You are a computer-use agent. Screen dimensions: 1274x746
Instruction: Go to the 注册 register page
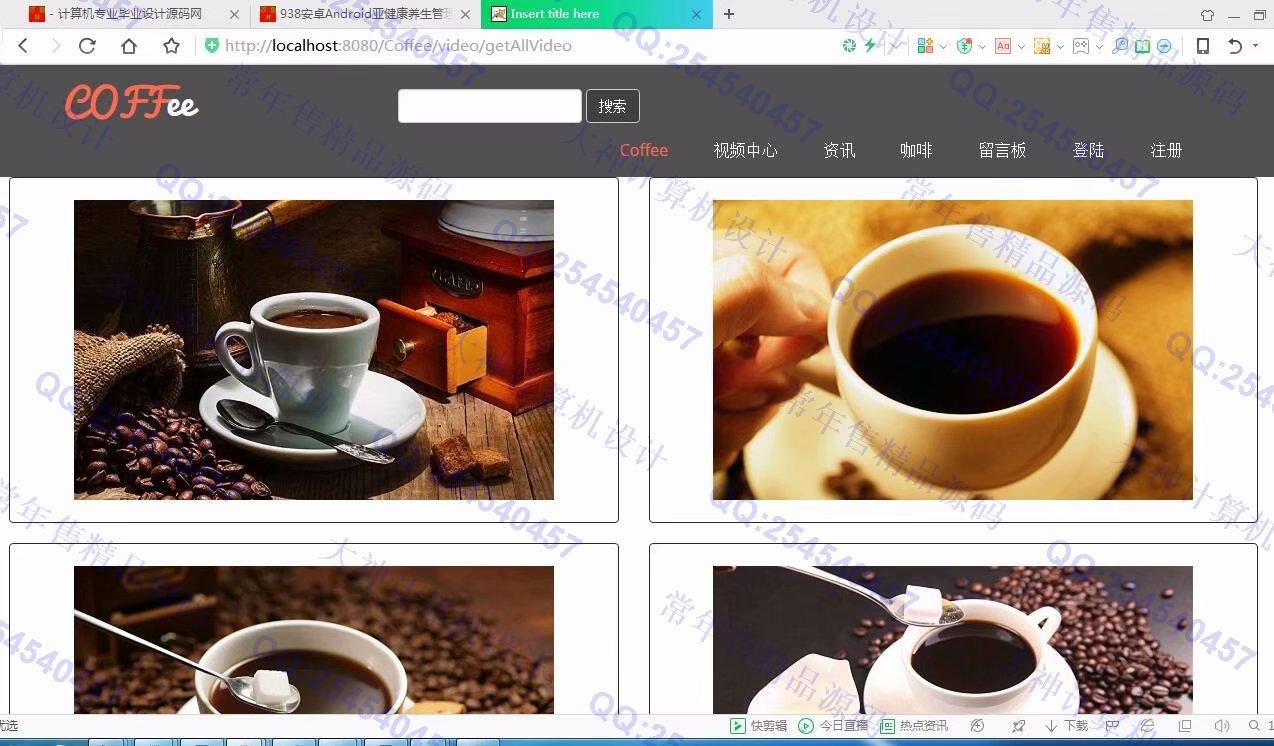point(1166,150)
